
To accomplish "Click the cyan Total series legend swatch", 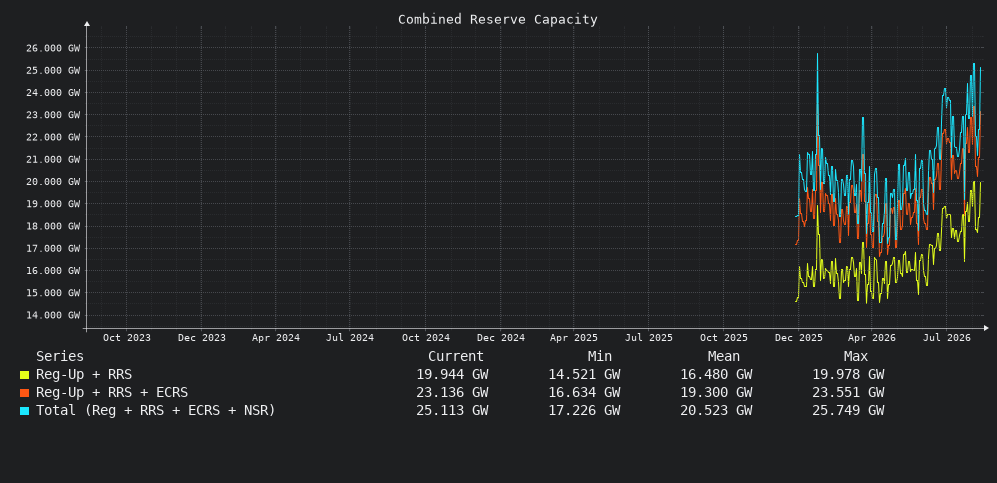I will click(24, 411).
